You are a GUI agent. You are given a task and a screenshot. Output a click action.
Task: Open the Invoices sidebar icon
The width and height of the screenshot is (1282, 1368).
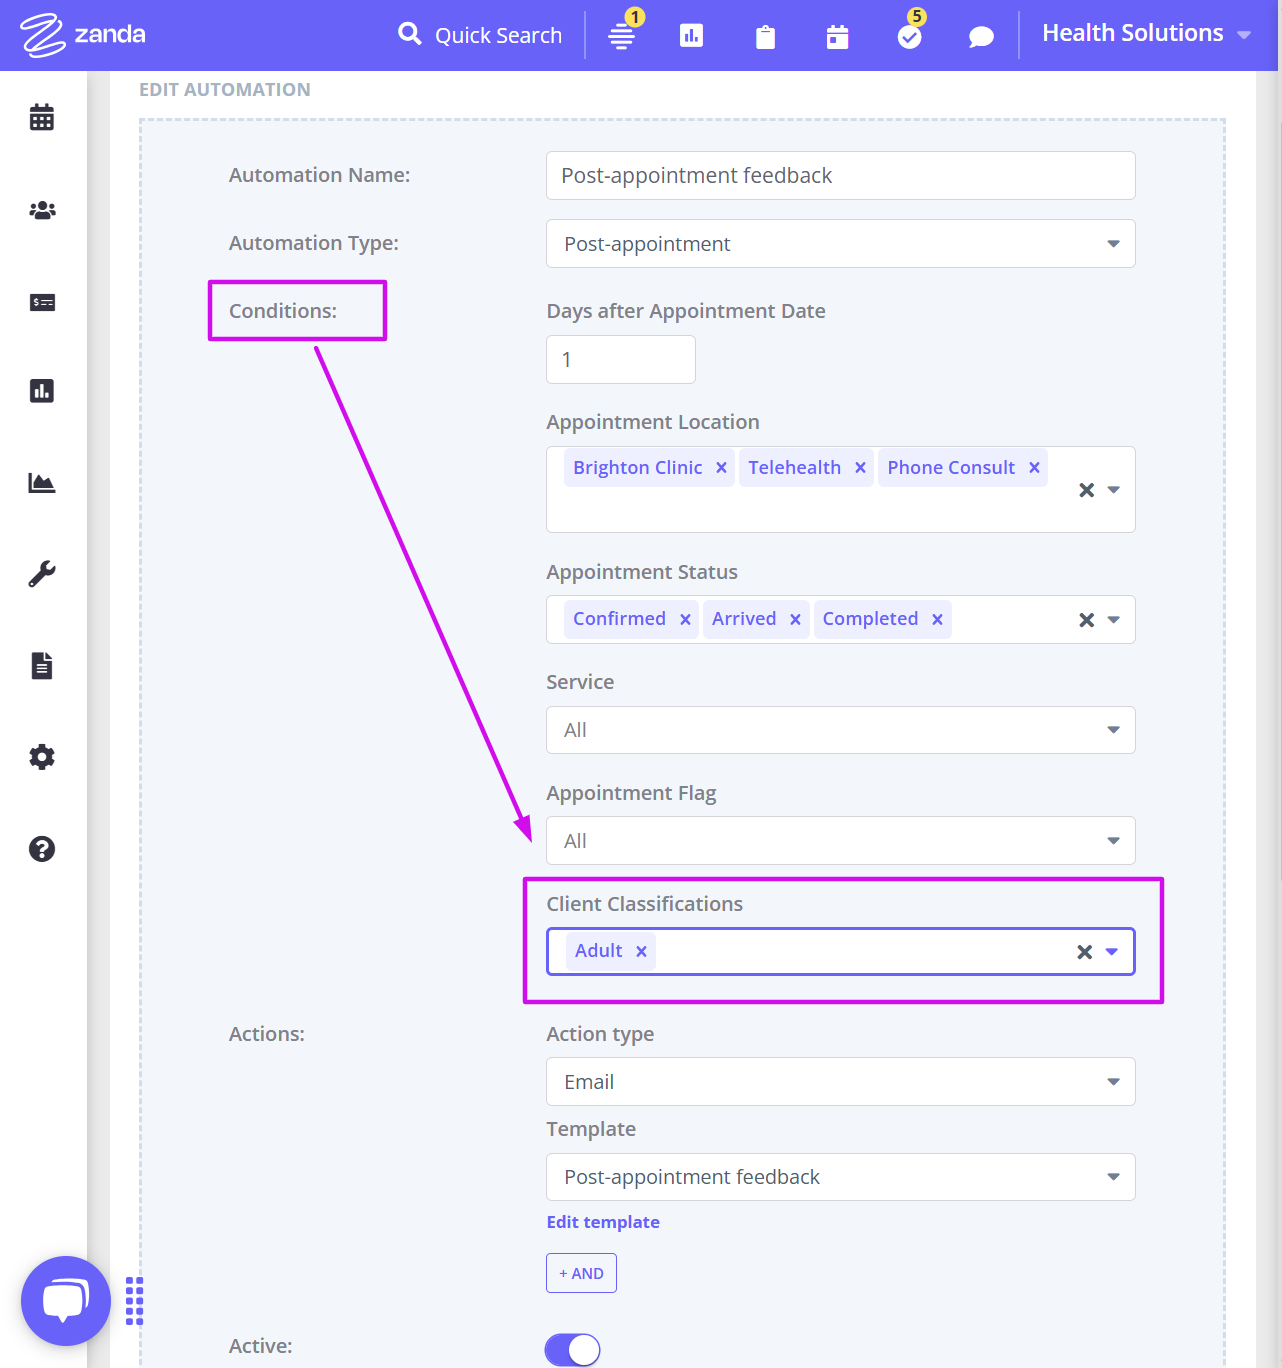(41, 302)
